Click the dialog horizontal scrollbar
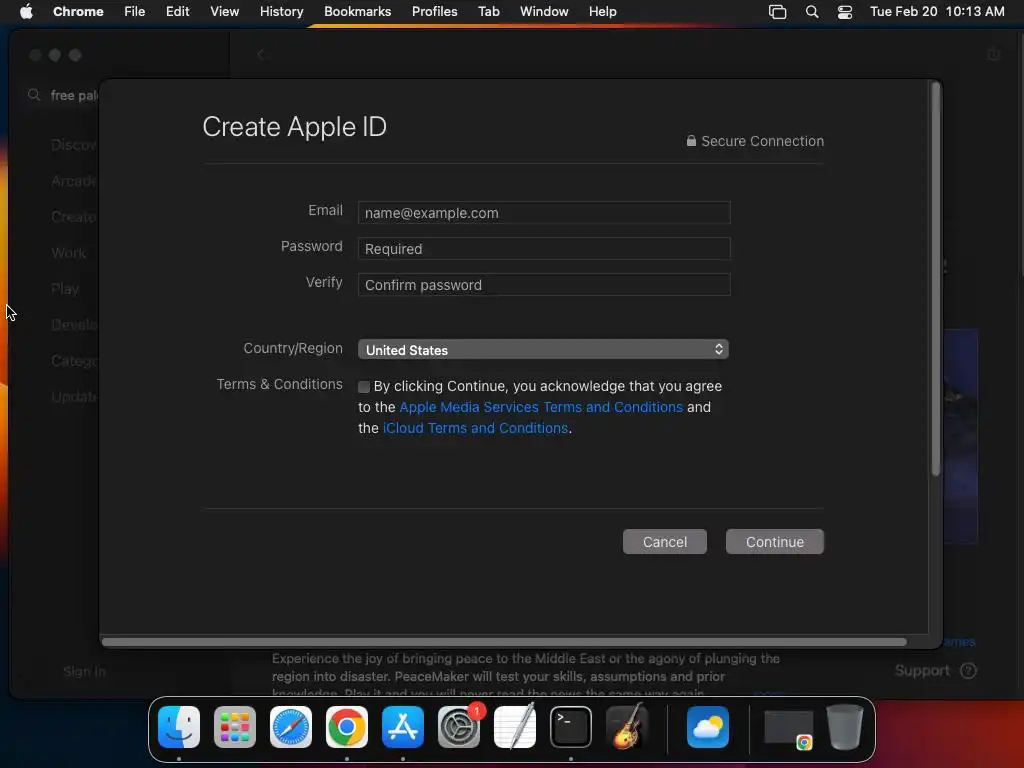 coord(504,642)
